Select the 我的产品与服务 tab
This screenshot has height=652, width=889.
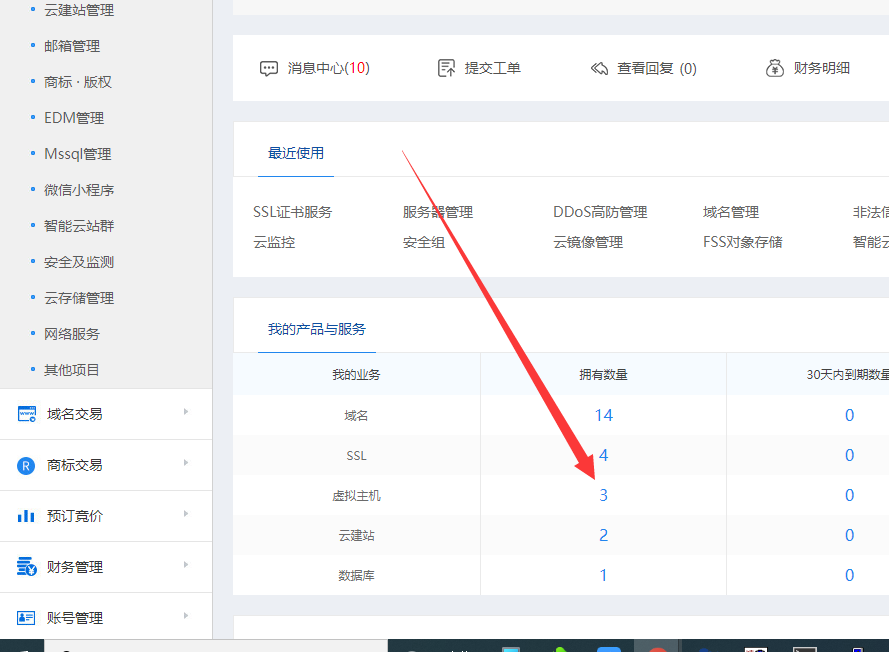317,329
